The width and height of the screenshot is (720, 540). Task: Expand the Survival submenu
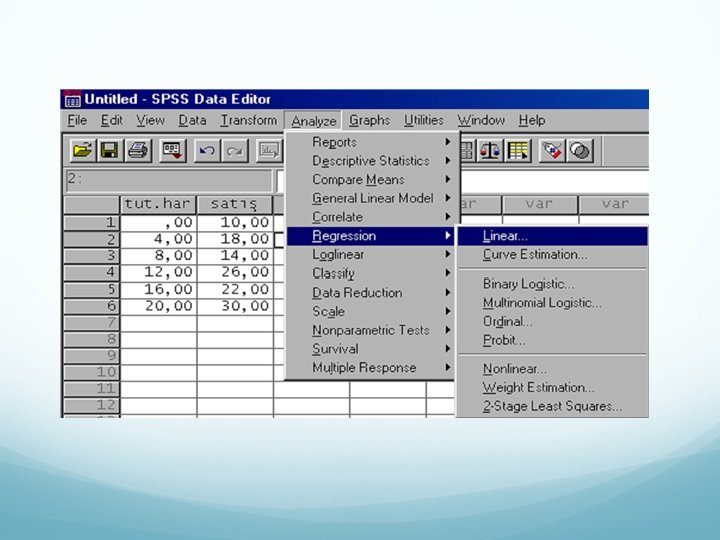click(371, 349)
